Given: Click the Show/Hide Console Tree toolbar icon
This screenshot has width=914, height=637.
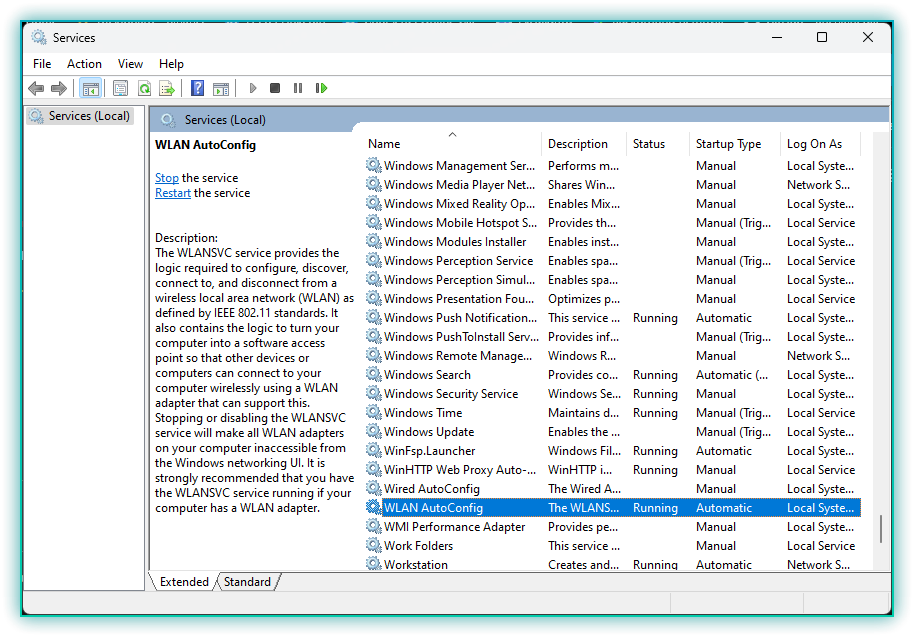Looking at the screenshot, I should (x=91, y=88).
